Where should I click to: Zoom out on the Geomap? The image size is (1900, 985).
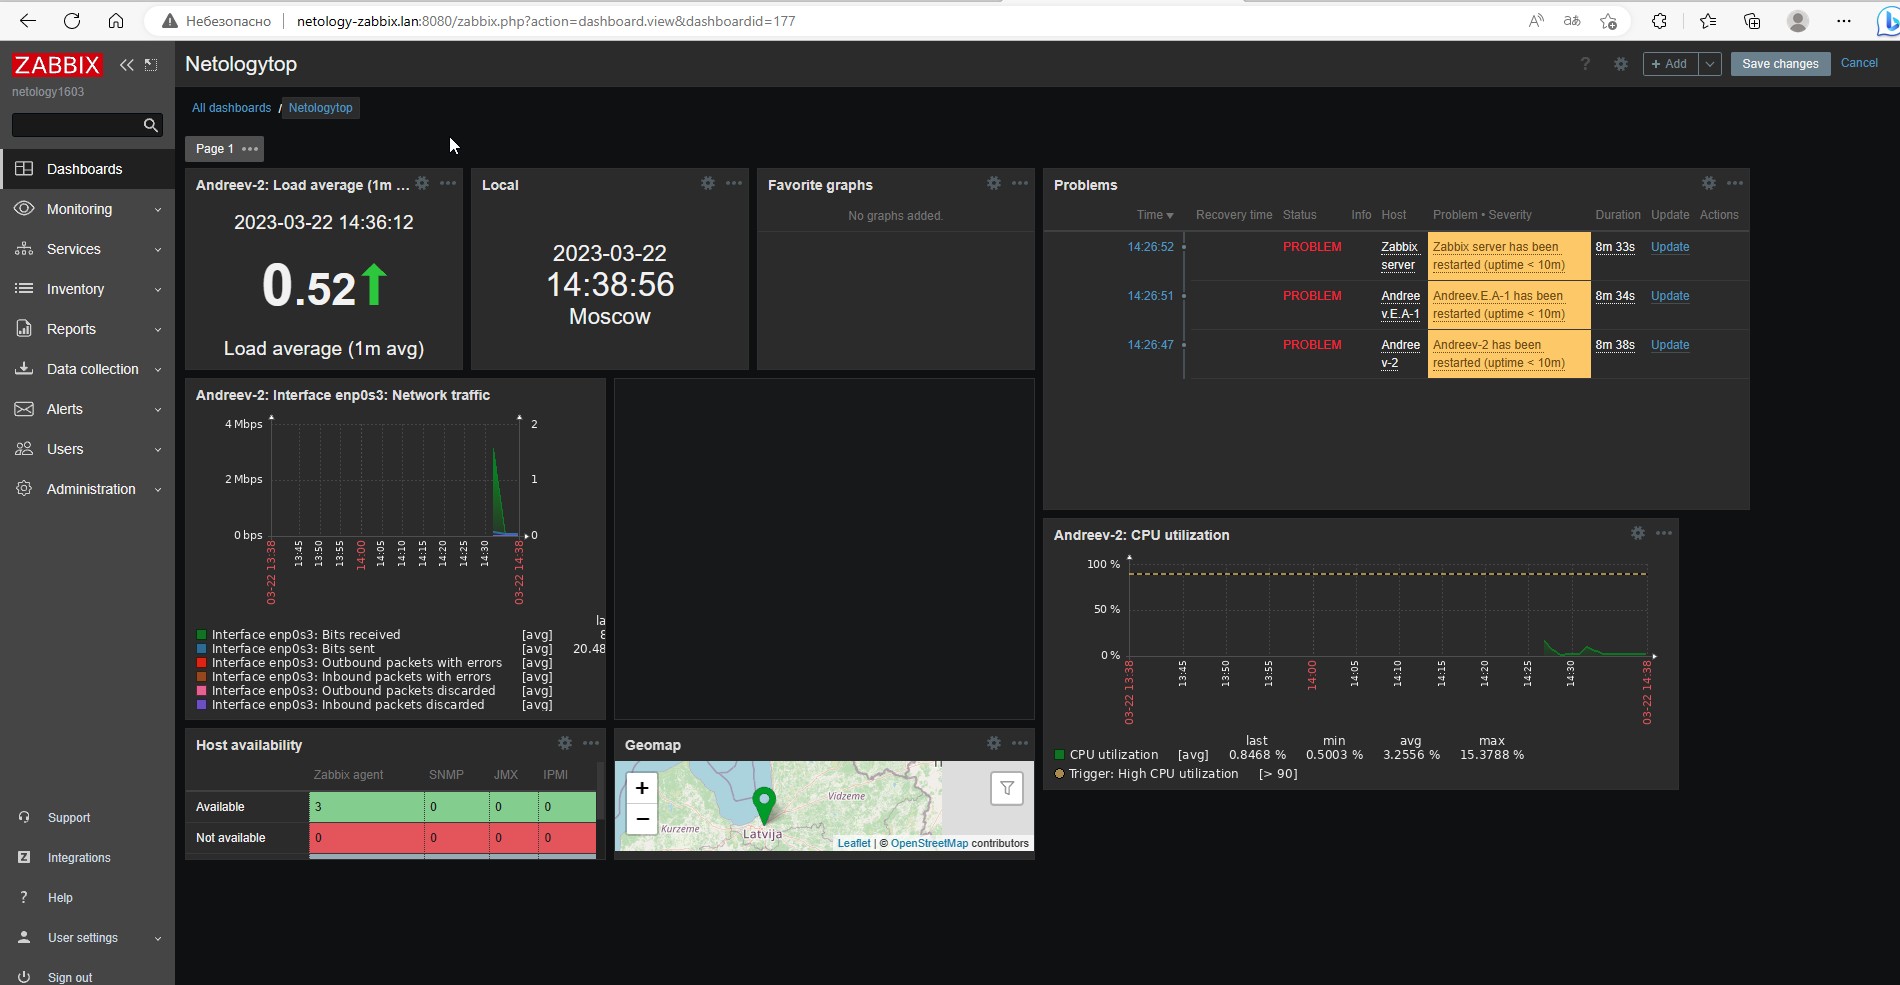(x=642, y=819)
